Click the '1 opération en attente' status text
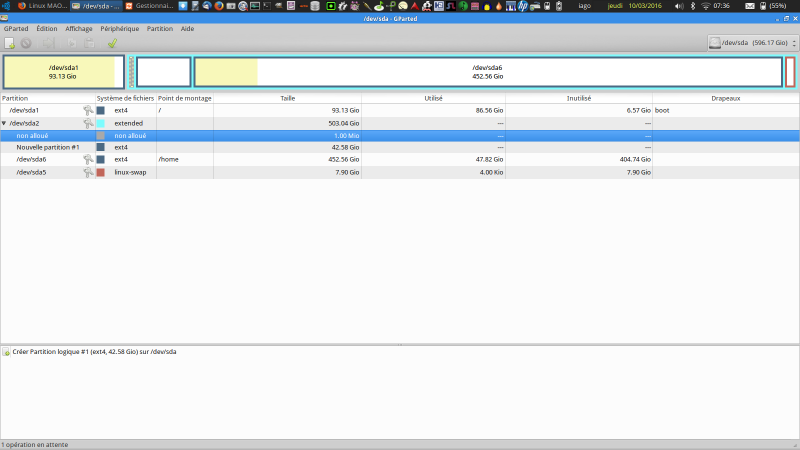The width and height of the screenshot is (800, 450). coord(35,444)
